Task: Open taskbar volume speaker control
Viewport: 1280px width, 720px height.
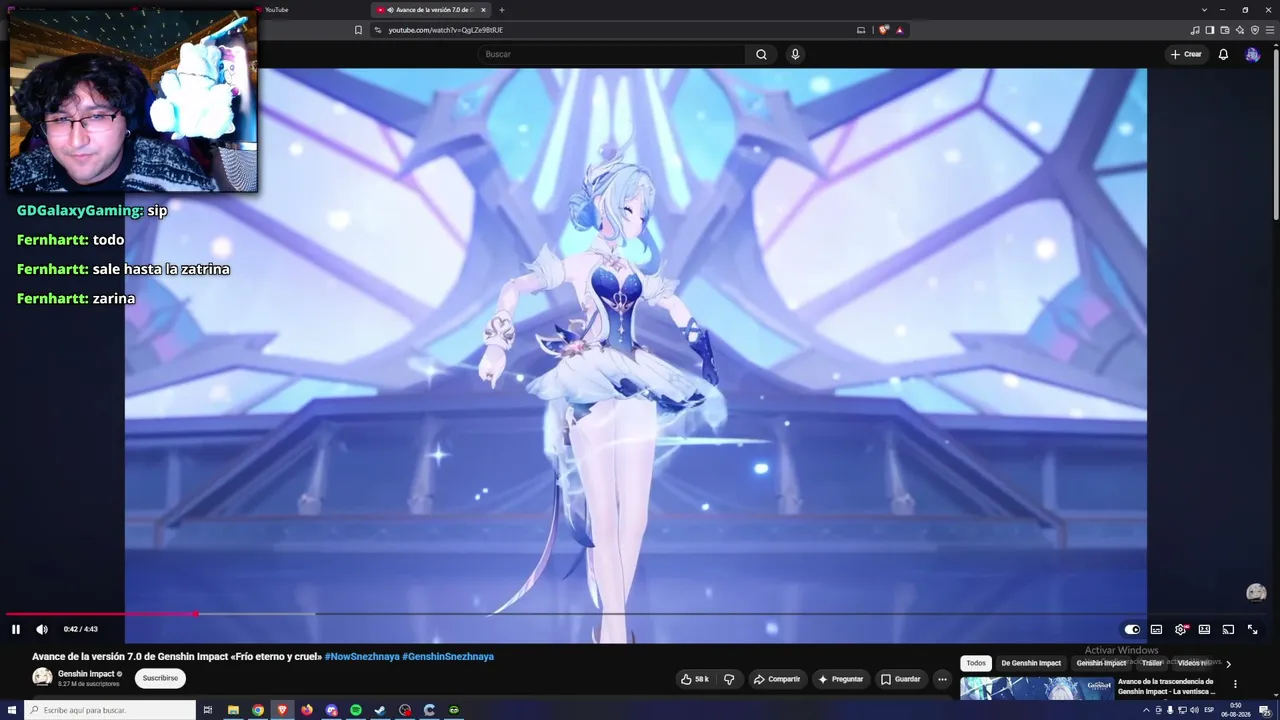Action: [x=1194, y=710]
